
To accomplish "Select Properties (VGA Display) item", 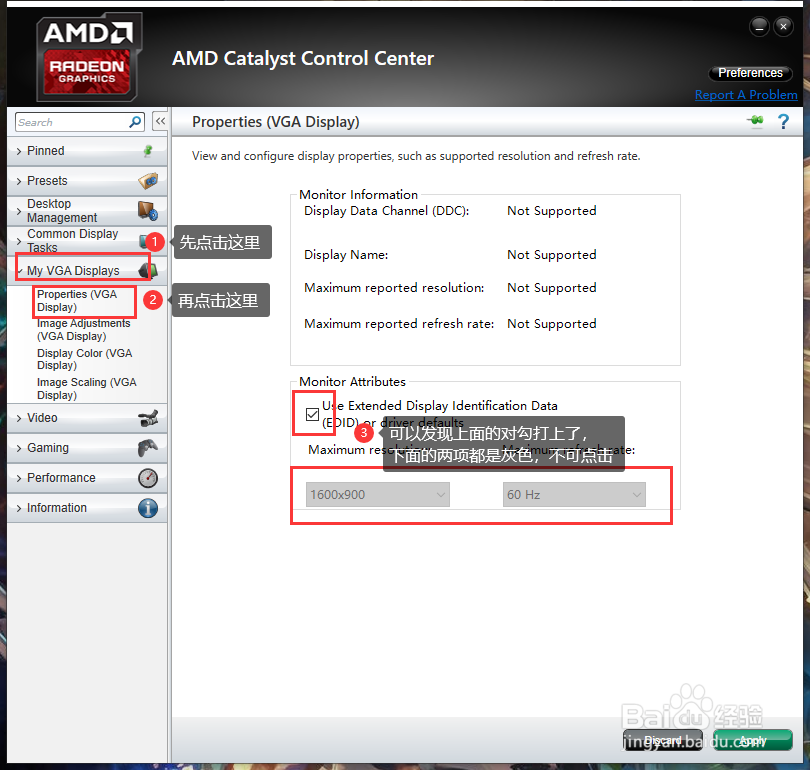I will tap(77, 301).
